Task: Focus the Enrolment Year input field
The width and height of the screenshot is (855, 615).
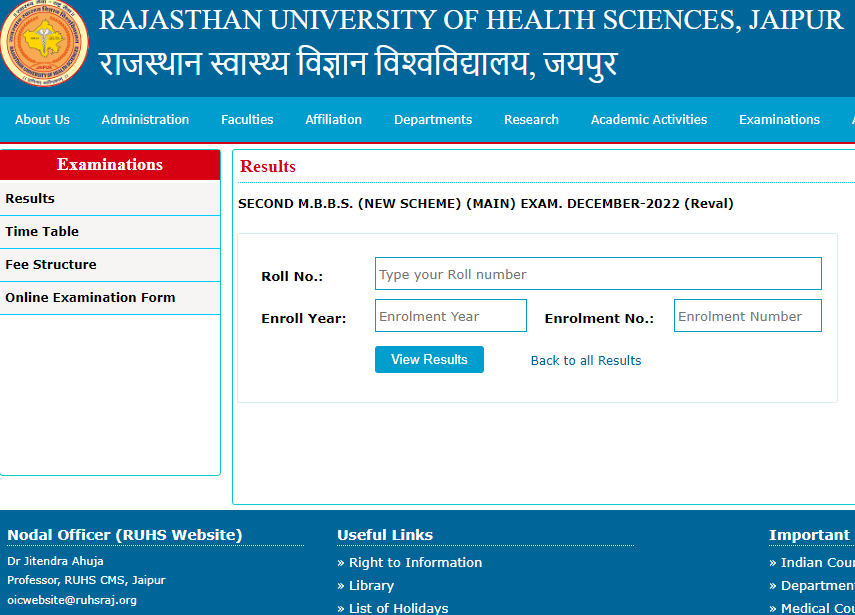Action: 450,316
